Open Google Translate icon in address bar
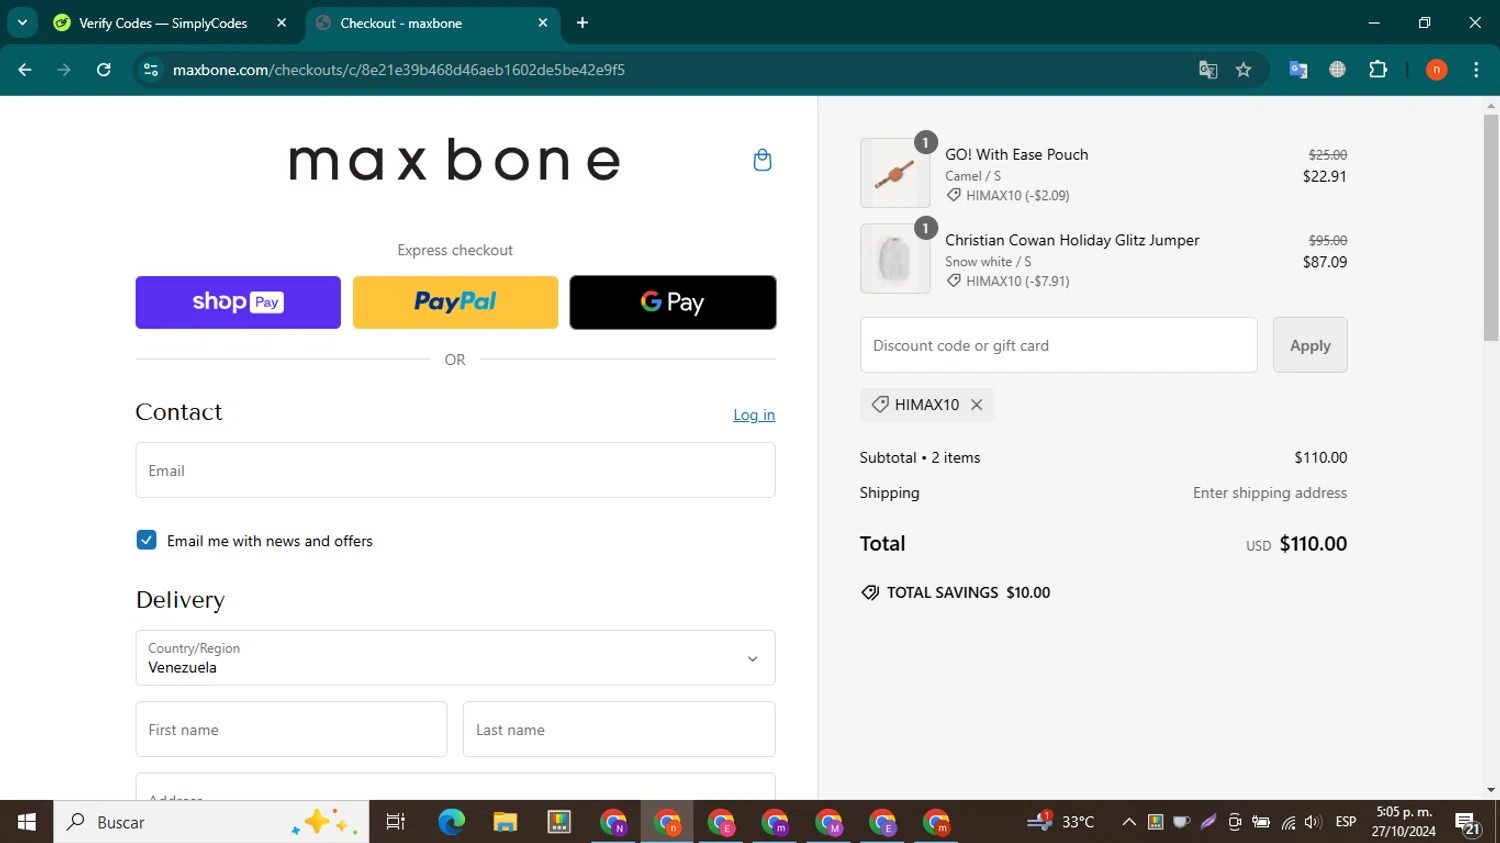The image size is (1500, 843). [x=1208, y=70]
